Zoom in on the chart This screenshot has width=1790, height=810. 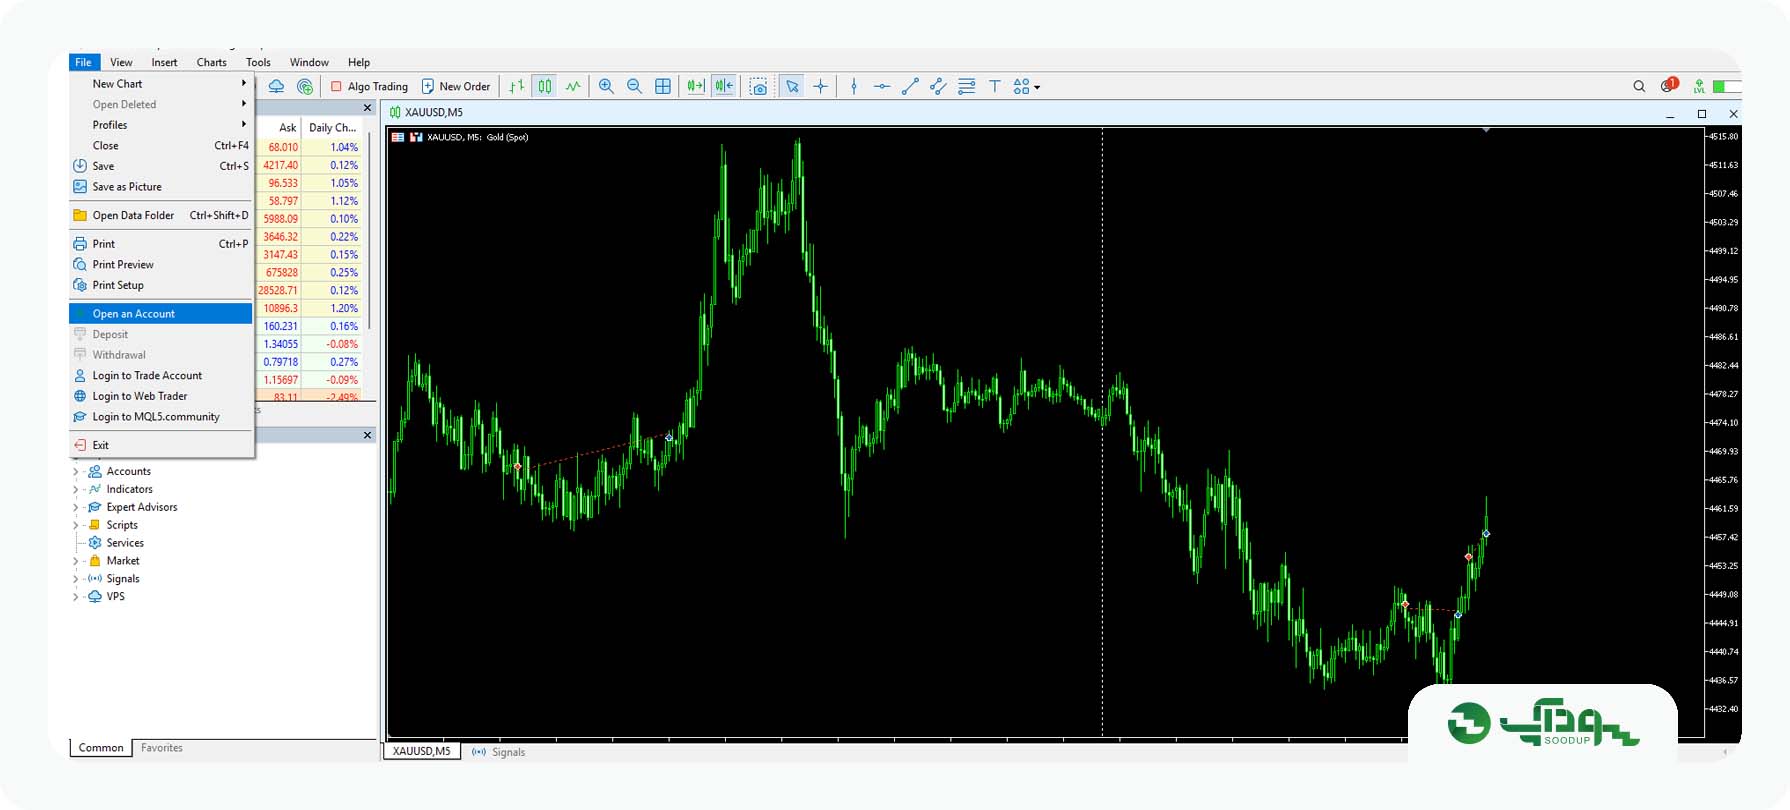pyautogui.click(x=606, y=87)
